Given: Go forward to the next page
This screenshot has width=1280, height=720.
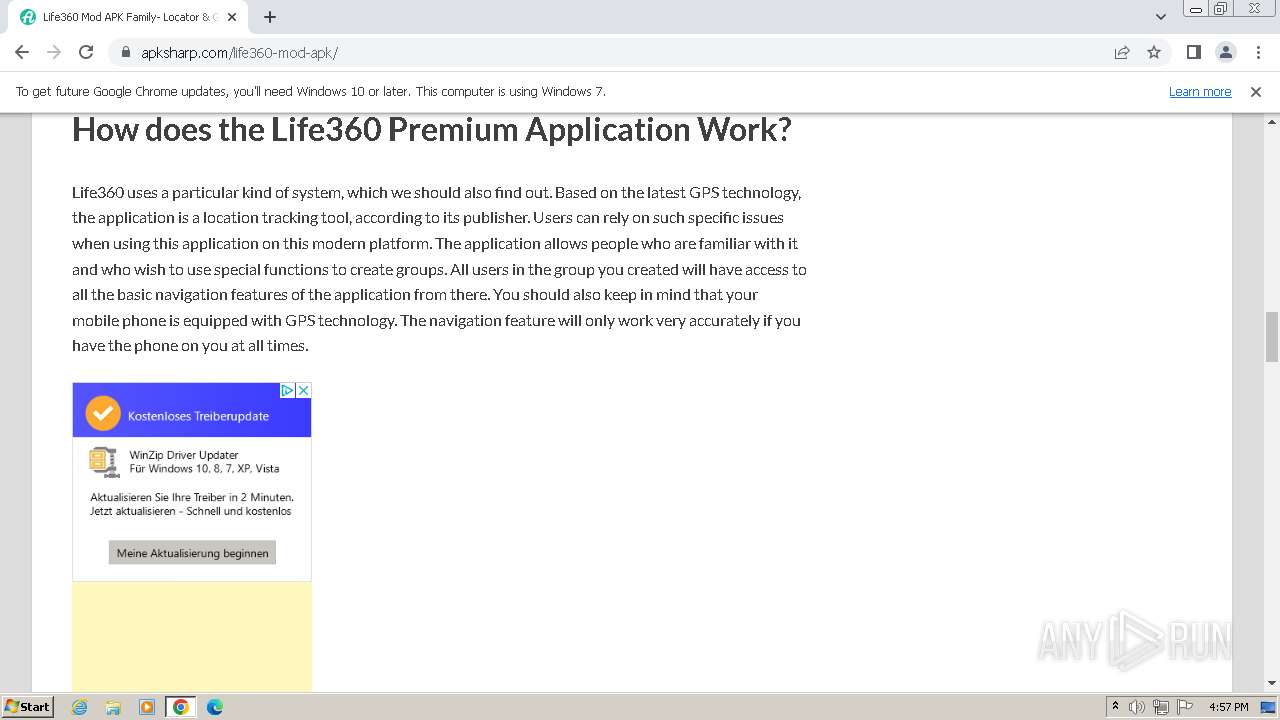Looking at the screenshot, I should (54, 52).
